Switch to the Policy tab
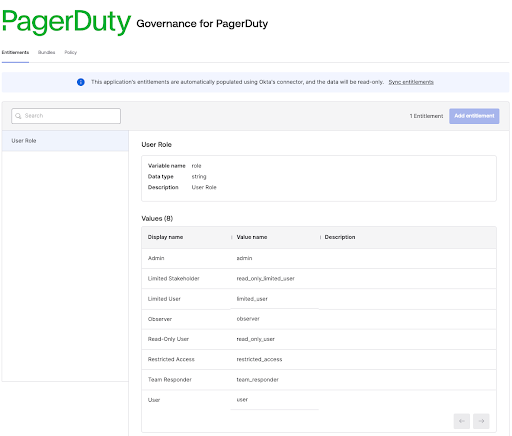 (71, 52)
